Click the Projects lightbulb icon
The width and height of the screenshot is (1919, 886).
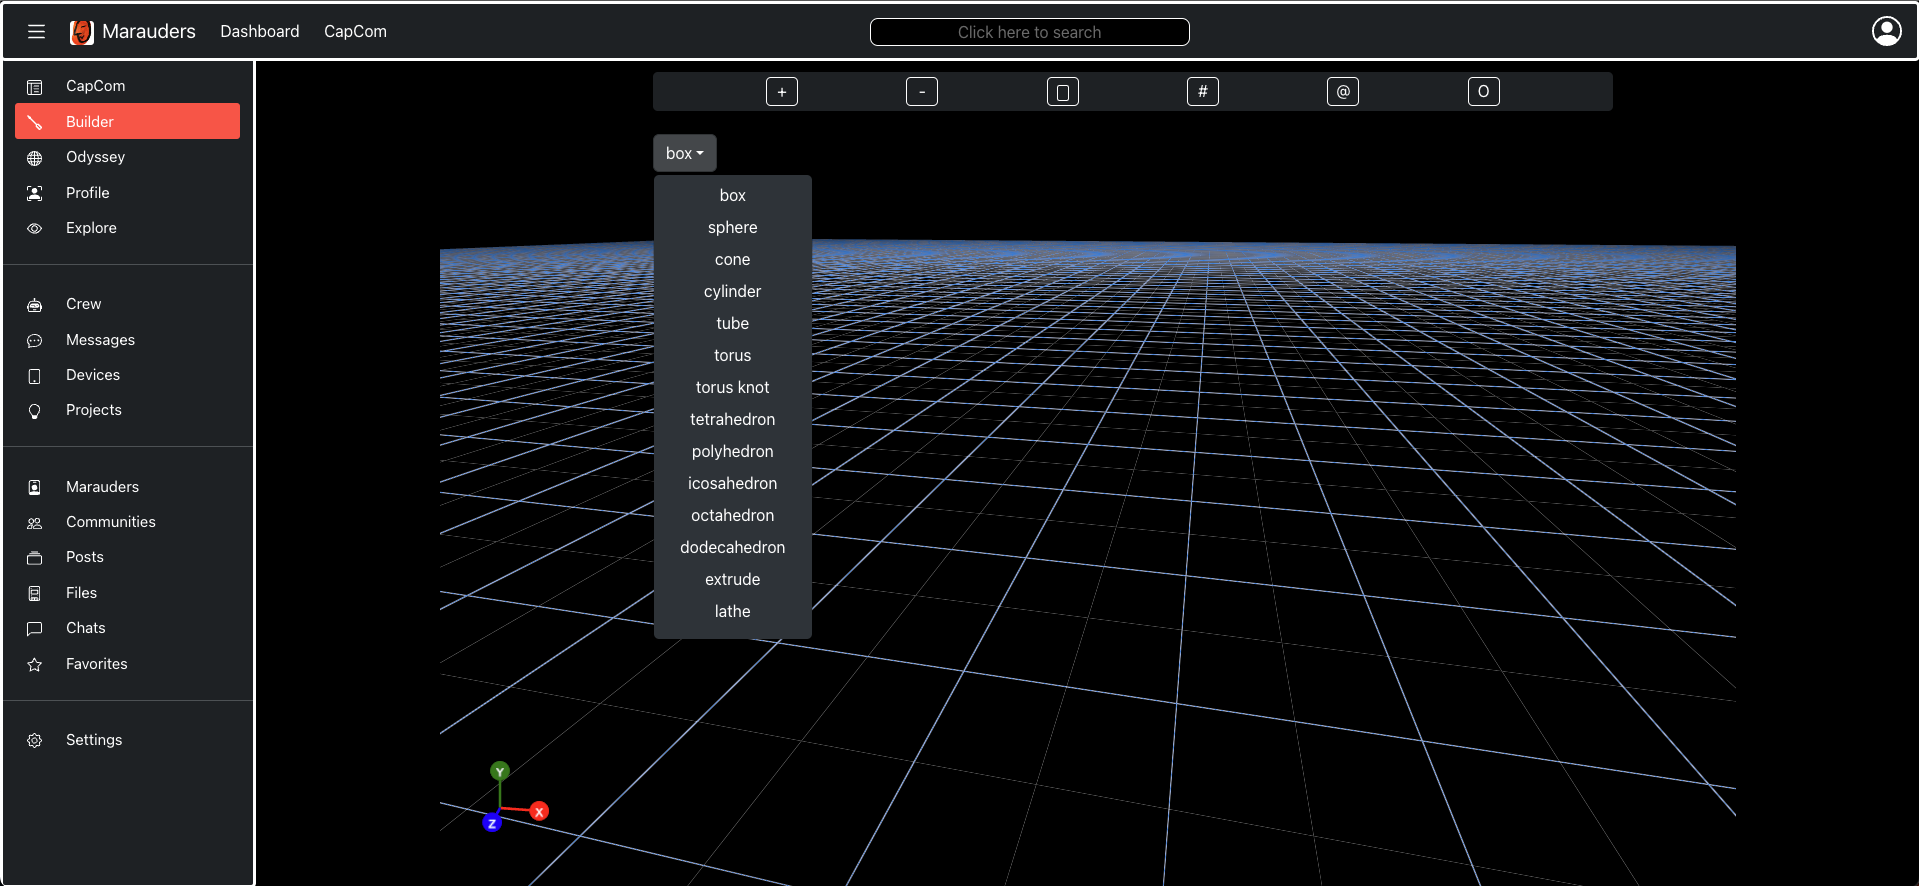tap(35, 411)
